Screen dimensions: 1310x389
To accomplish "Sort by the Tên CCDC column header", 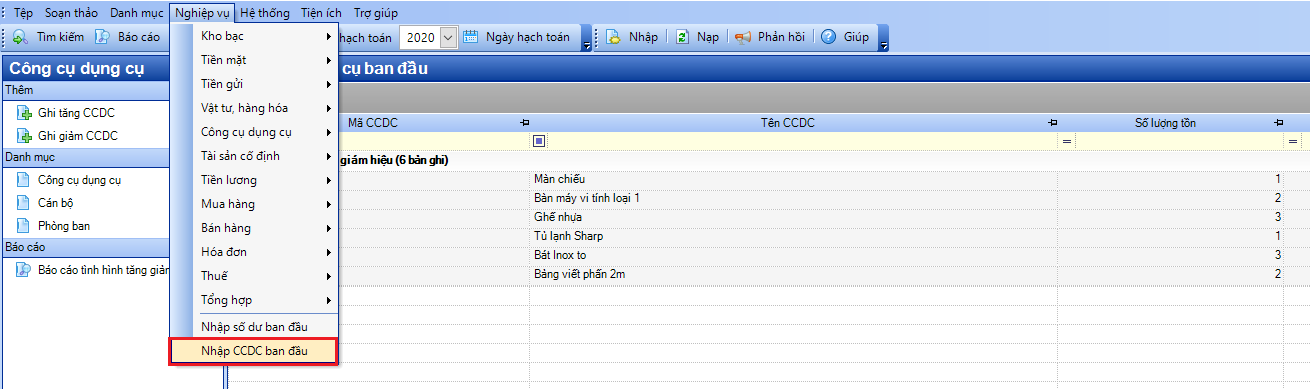I will 787,123.
